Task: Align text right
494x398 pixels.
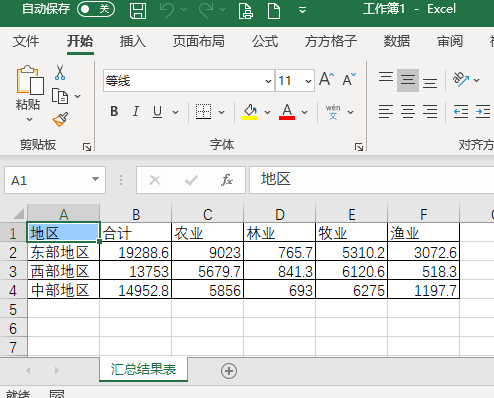Action: (x=430, y=111)
